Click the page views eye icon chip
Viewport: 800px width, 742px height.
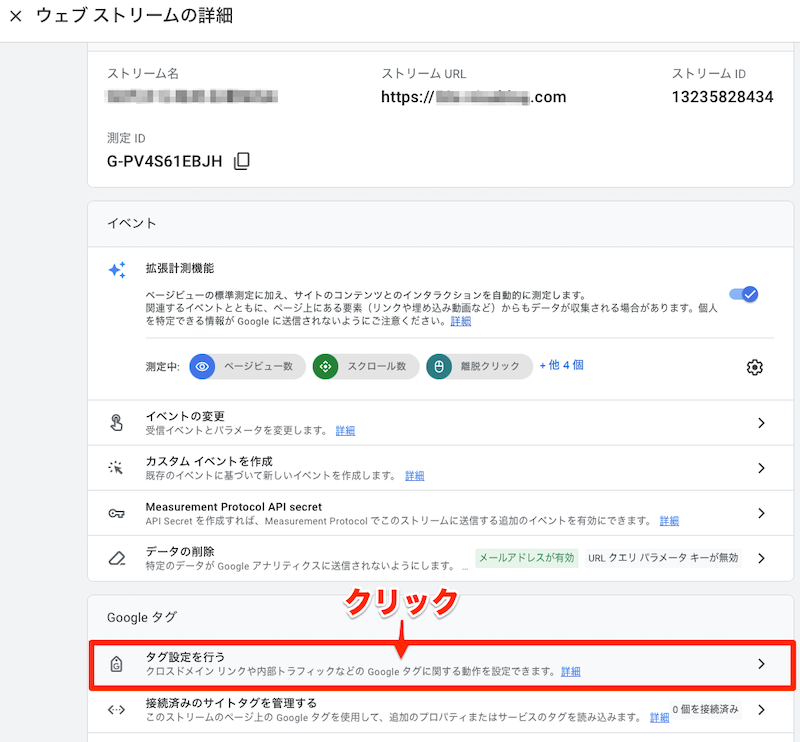pos(203,367)
